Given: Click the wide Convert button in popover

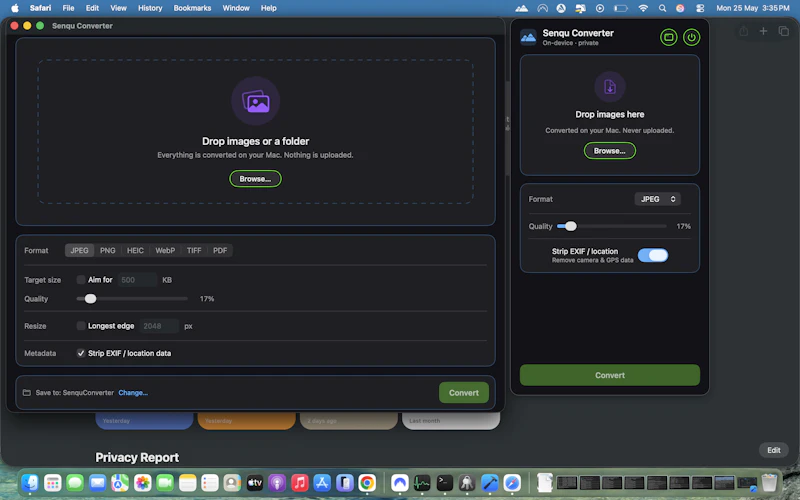Looking at the screenshot, I should (x=610, y=375).
